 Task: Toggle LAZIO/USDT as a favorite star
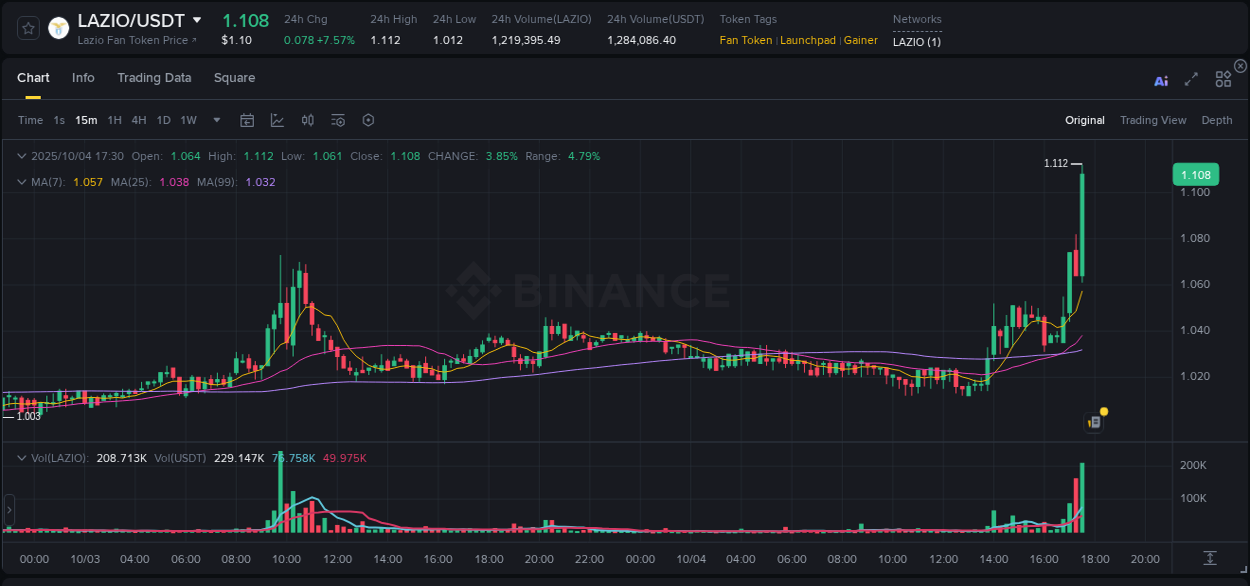28,27
